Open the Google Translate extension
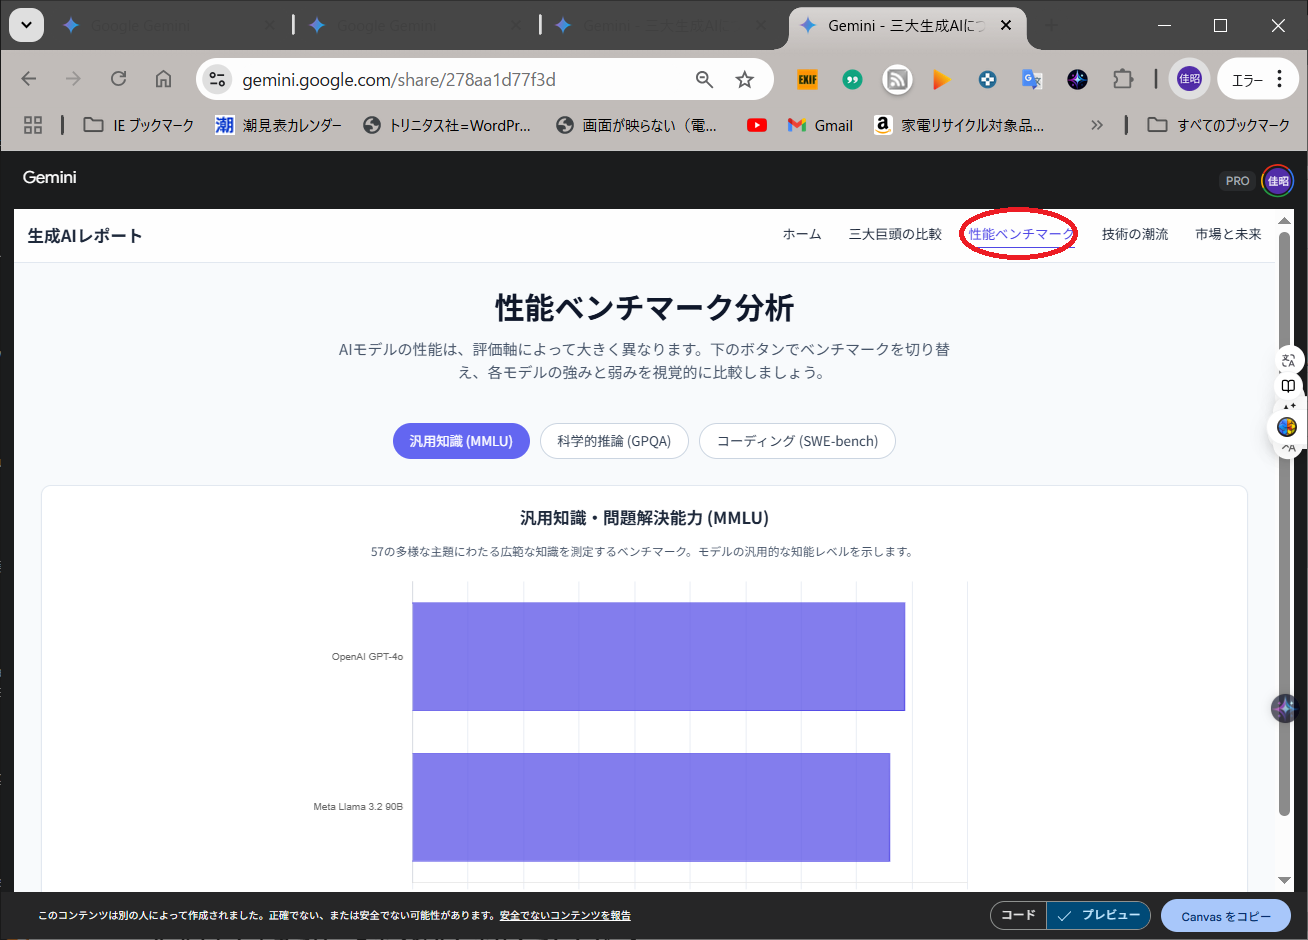The image size is (1308, 940). (x=1032, y=80)
